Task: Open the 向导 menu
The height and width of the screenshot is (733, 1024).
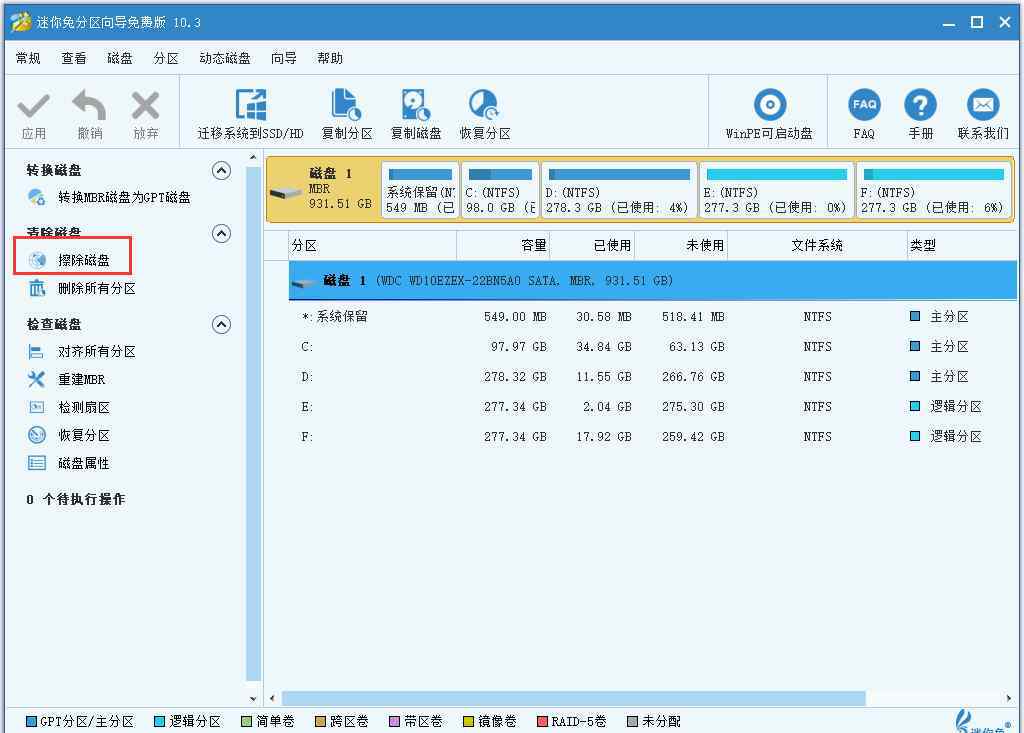Action: 283,58
